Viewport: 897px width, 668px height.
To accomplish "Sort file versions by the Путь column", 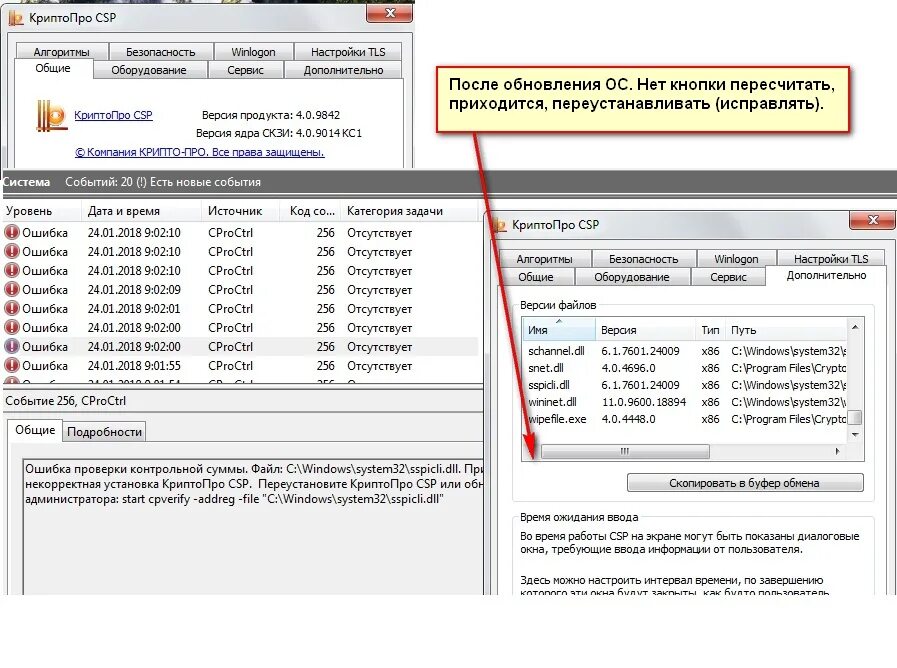I will (x=785, y=330).
